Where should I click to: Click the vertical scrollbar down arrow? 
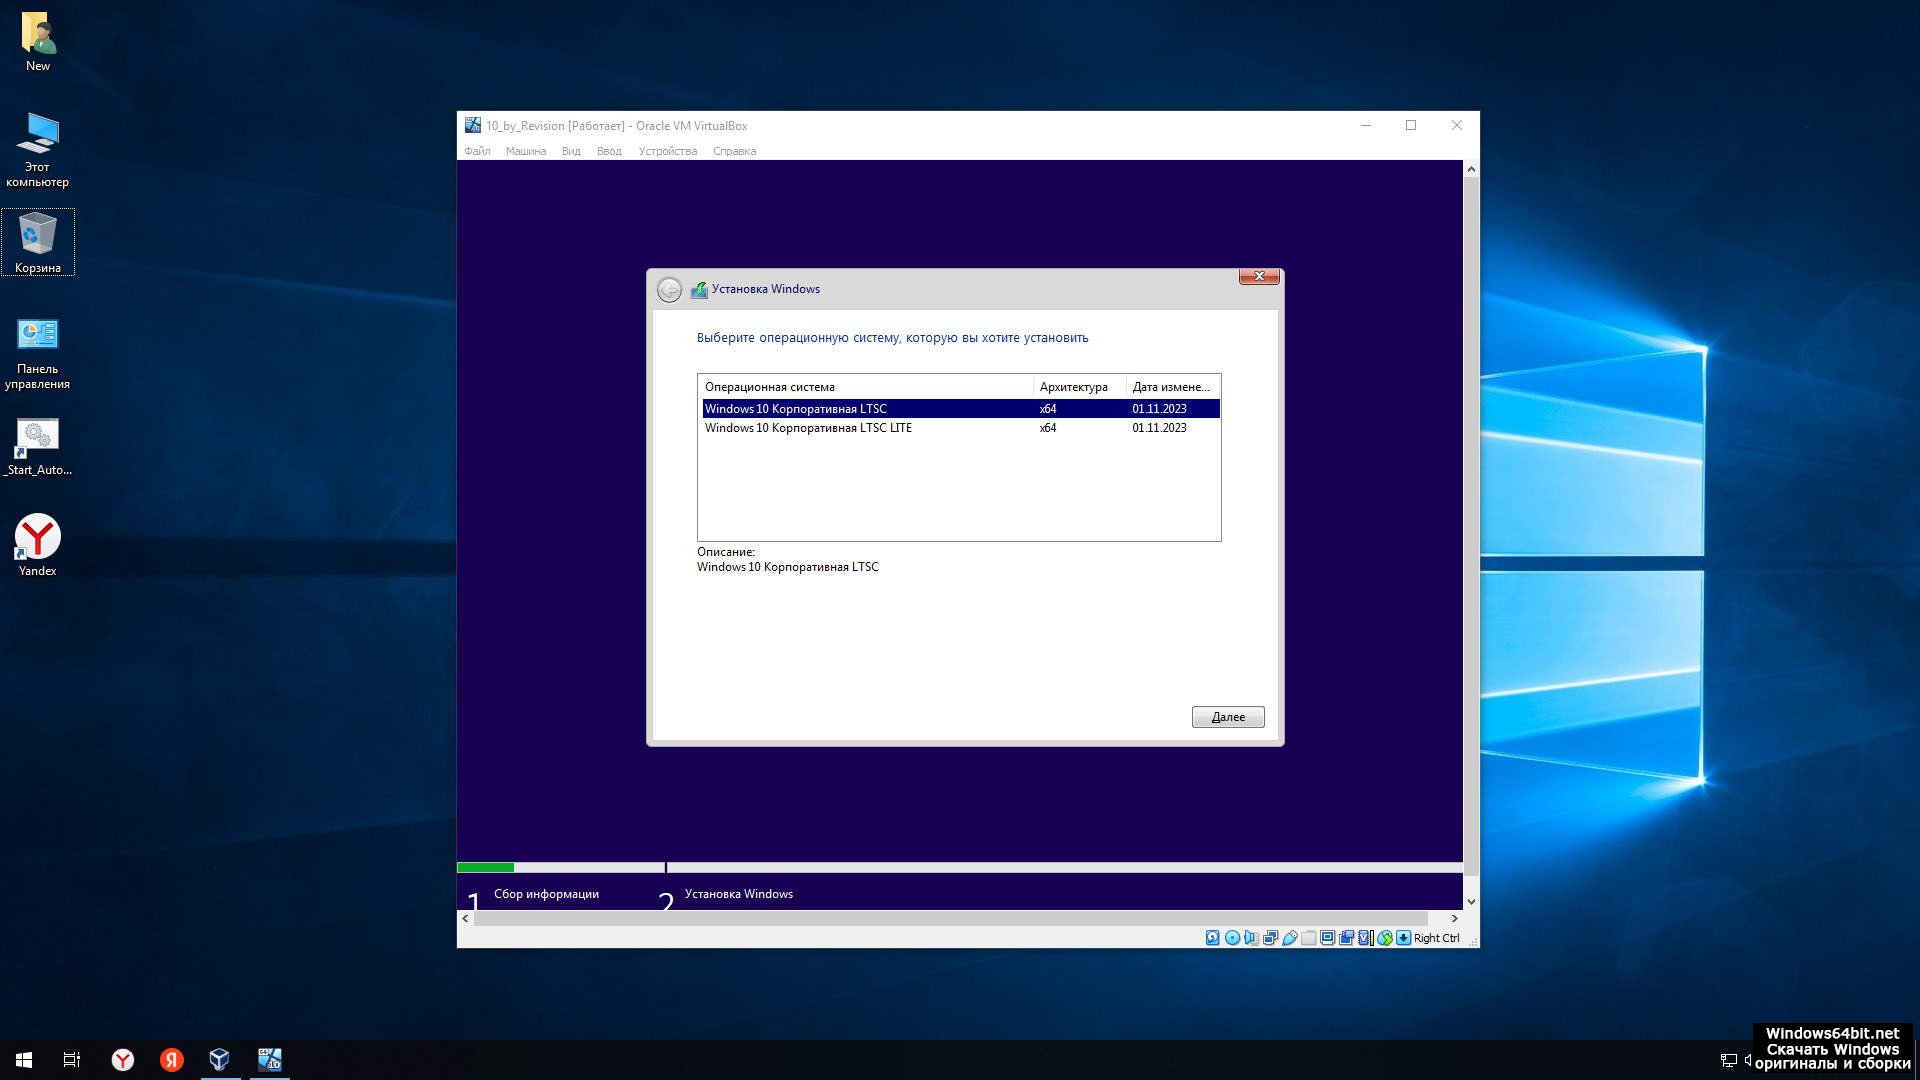coord(1471,902)
